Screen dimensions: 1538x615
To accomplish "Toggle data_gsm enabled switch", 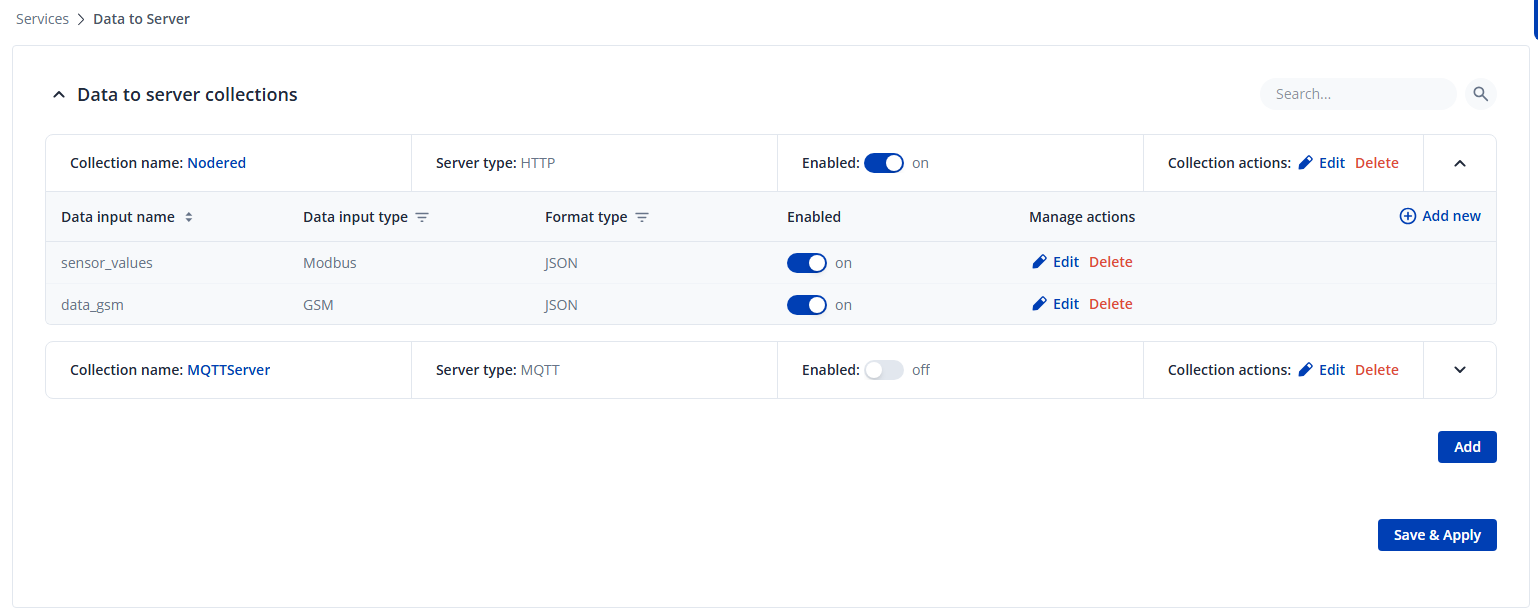I will [x=807, y=305].
